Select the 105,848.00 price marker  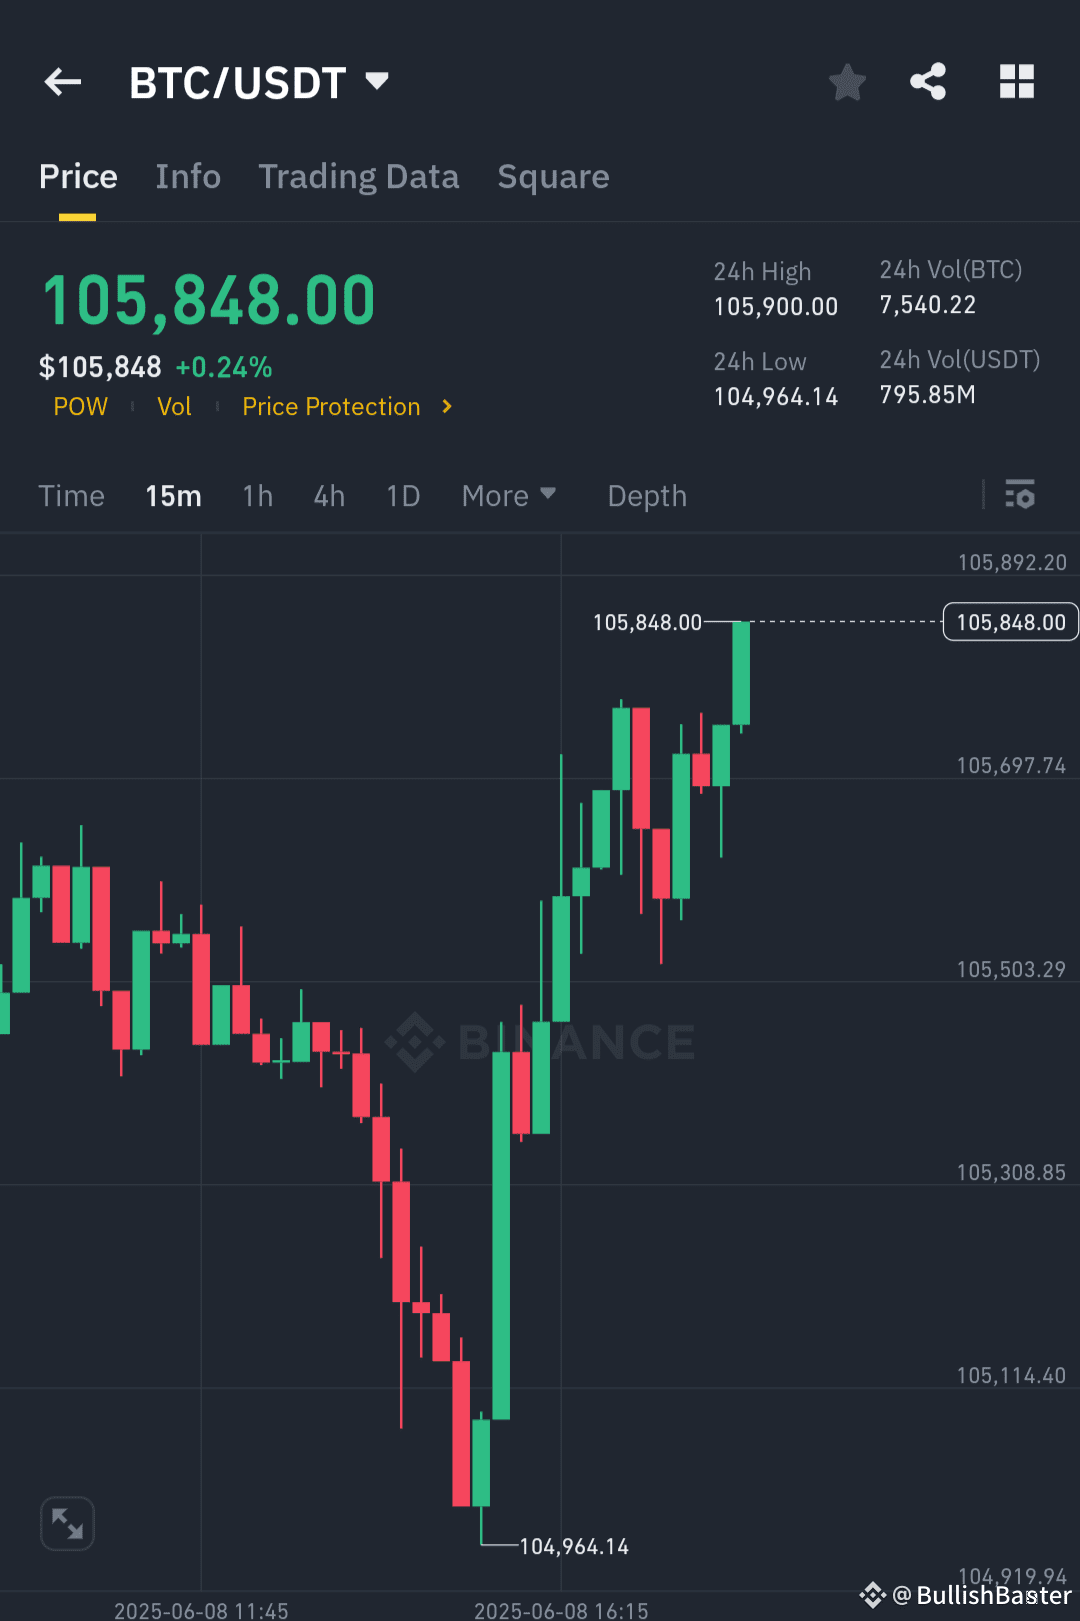coord(1009,621)
